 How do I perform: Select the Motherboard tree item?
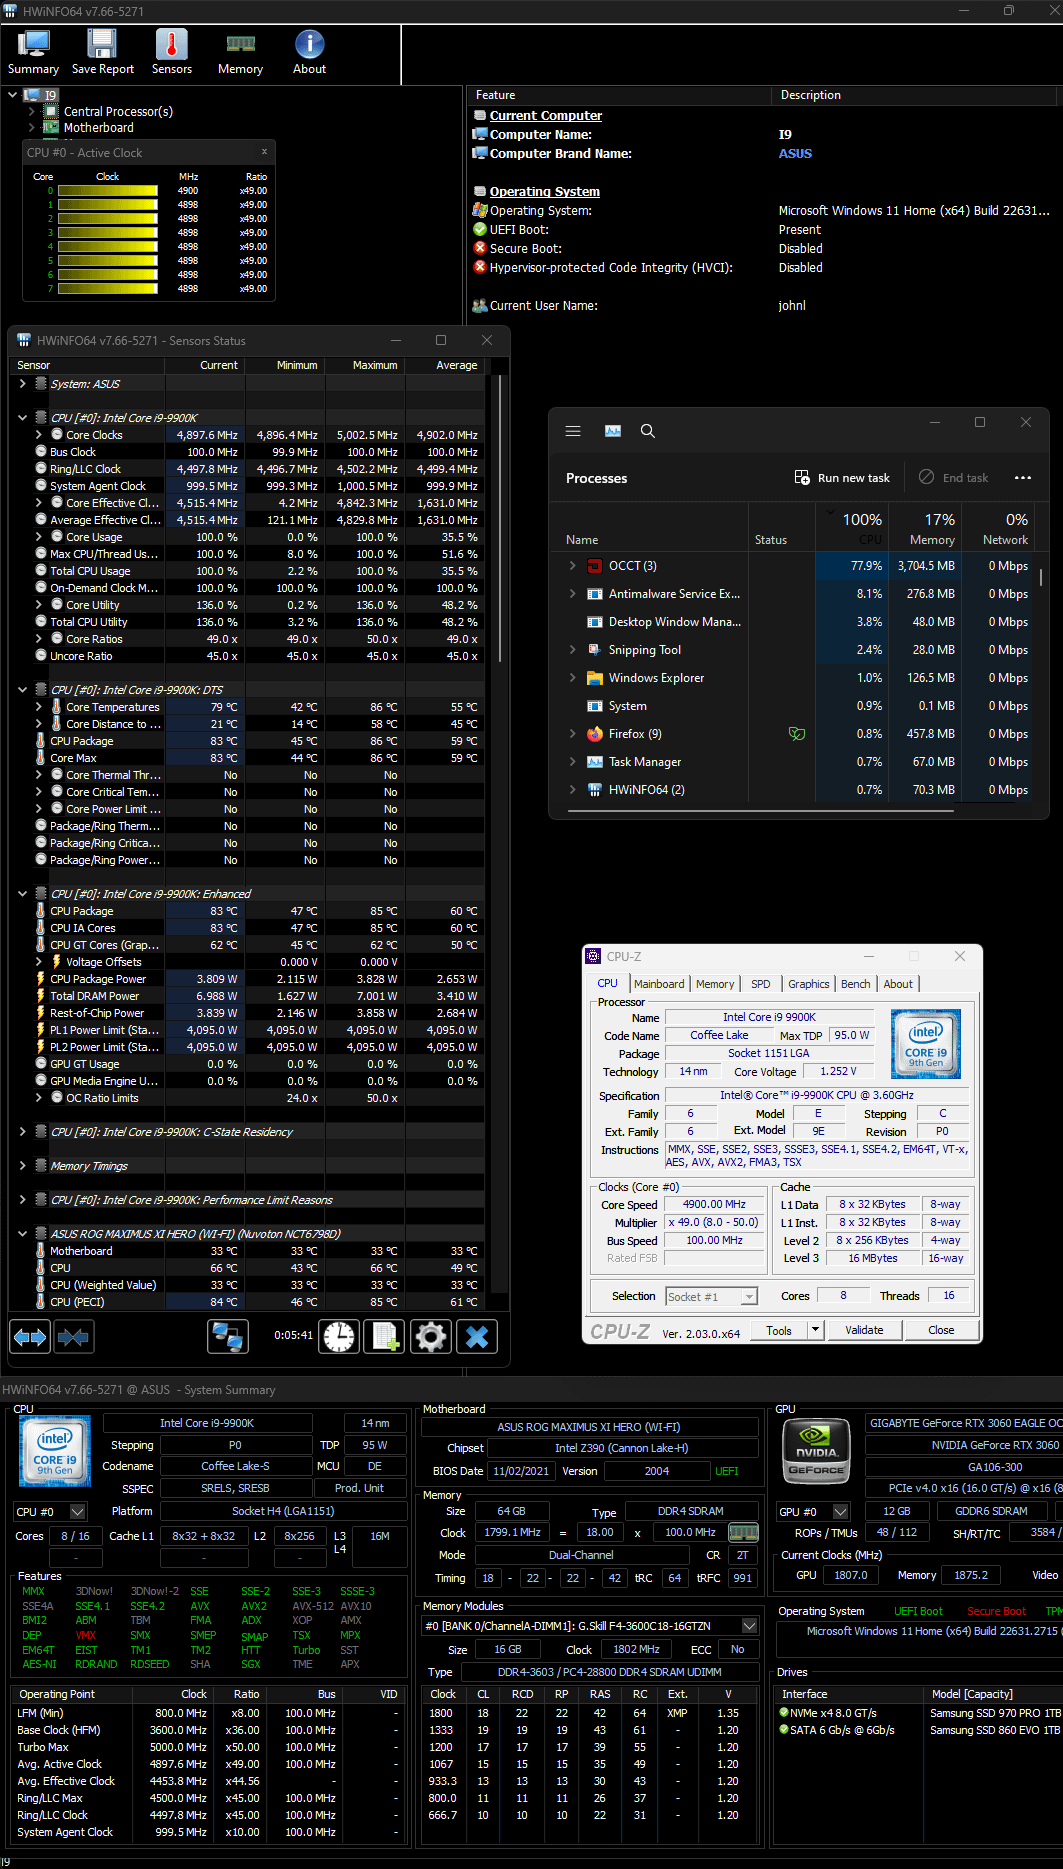point(98,128)
